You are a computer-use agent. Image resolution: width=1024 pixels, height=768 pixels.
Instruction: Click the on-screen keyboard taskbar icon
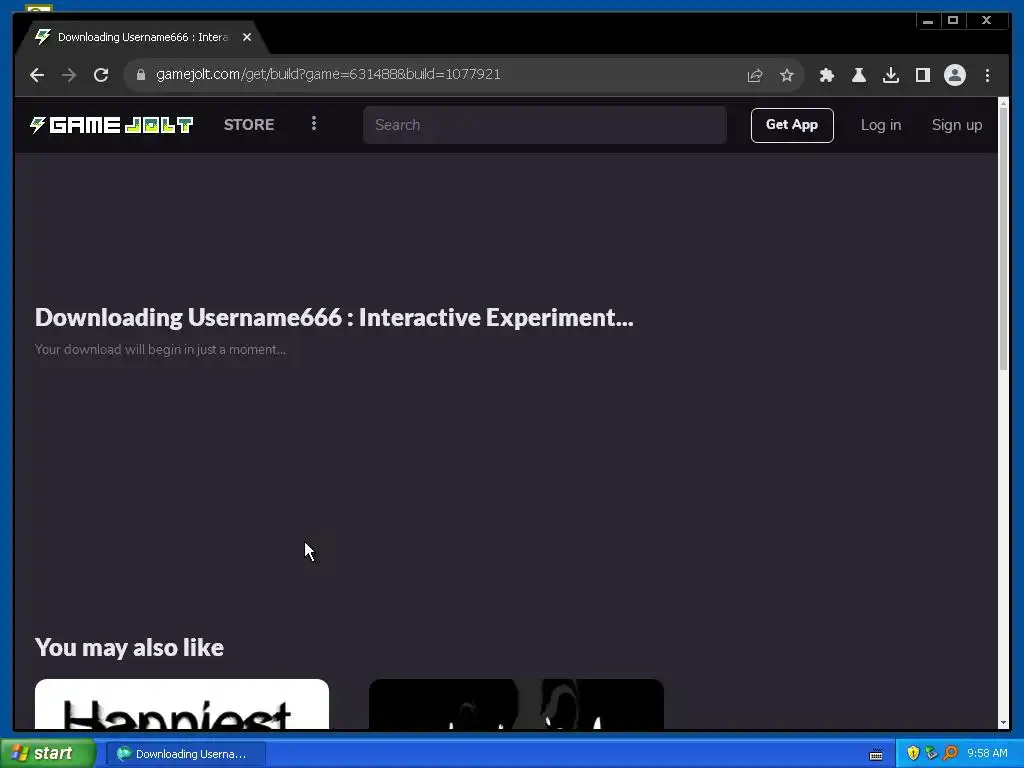tap(876, 755)
